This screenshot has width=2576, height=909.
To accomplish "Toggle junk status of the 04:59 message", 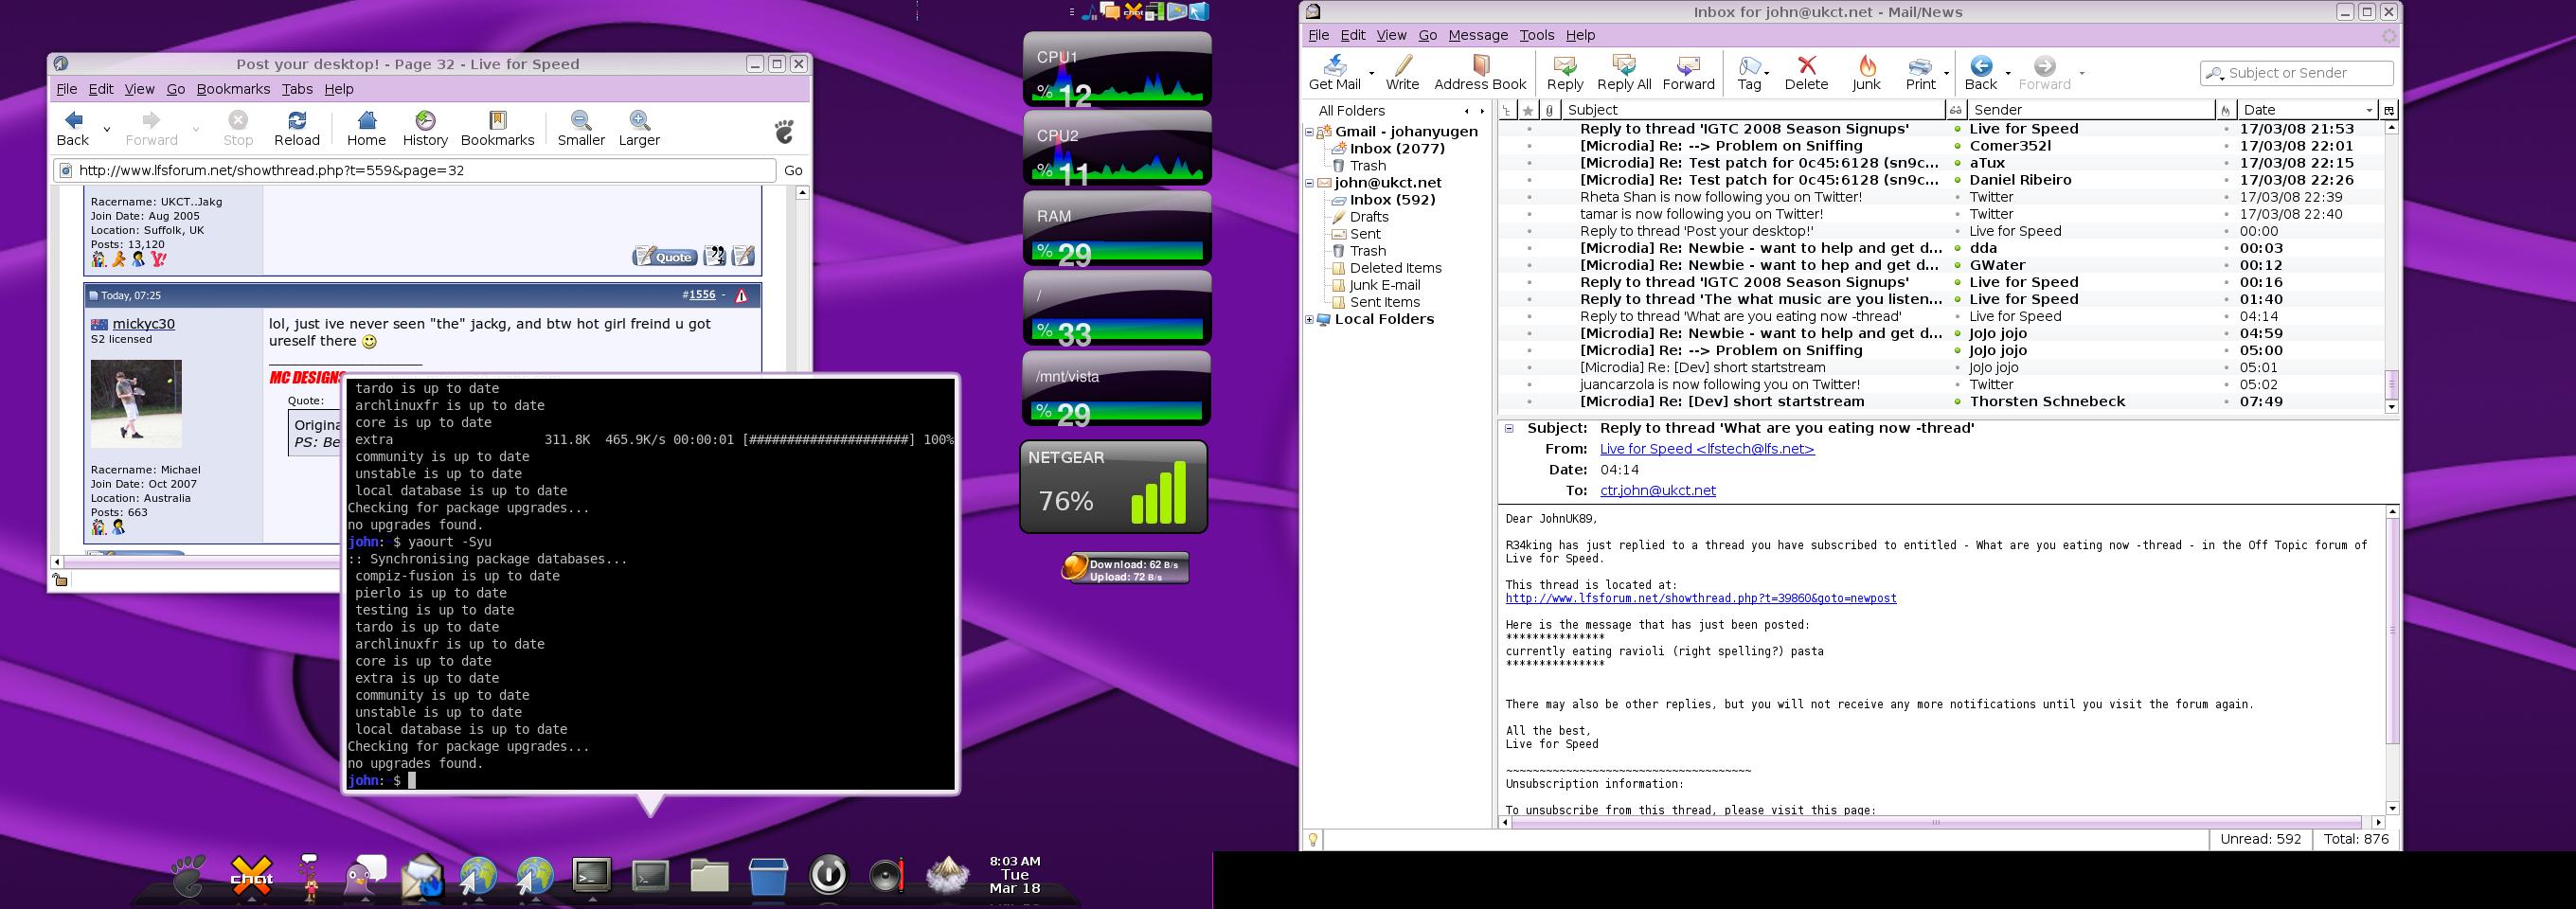I will pos(2226,333).
